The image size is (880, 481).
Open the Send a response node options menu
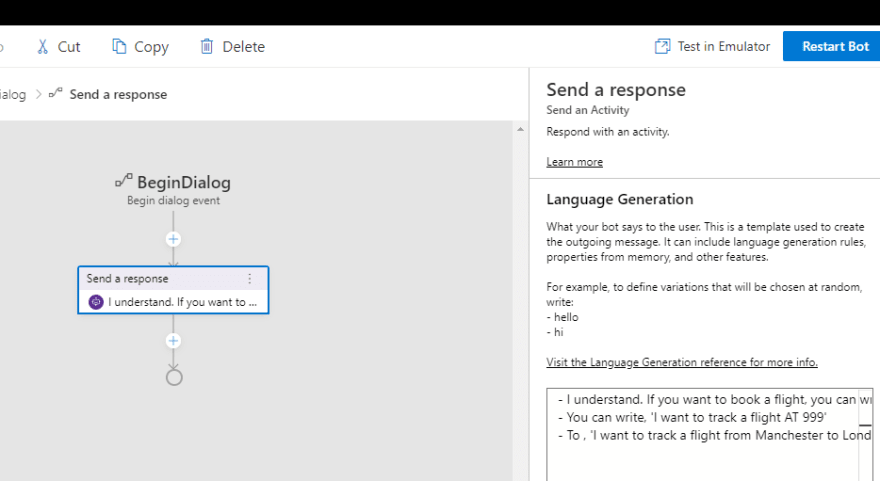tap(250, 278)
